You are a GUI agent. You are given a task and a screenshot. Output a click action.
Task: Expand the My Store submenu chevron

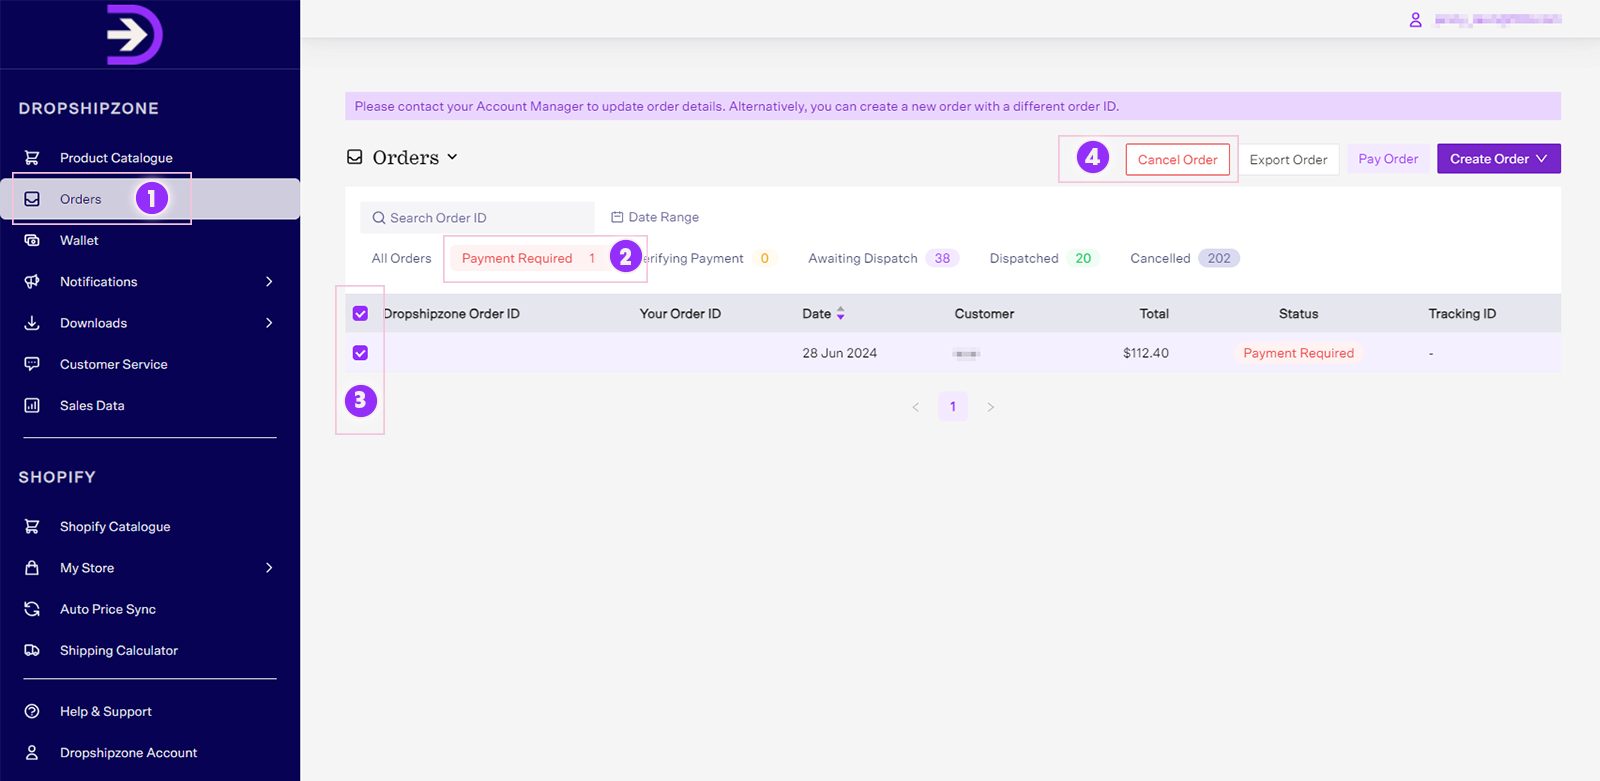tap(269, 568)
